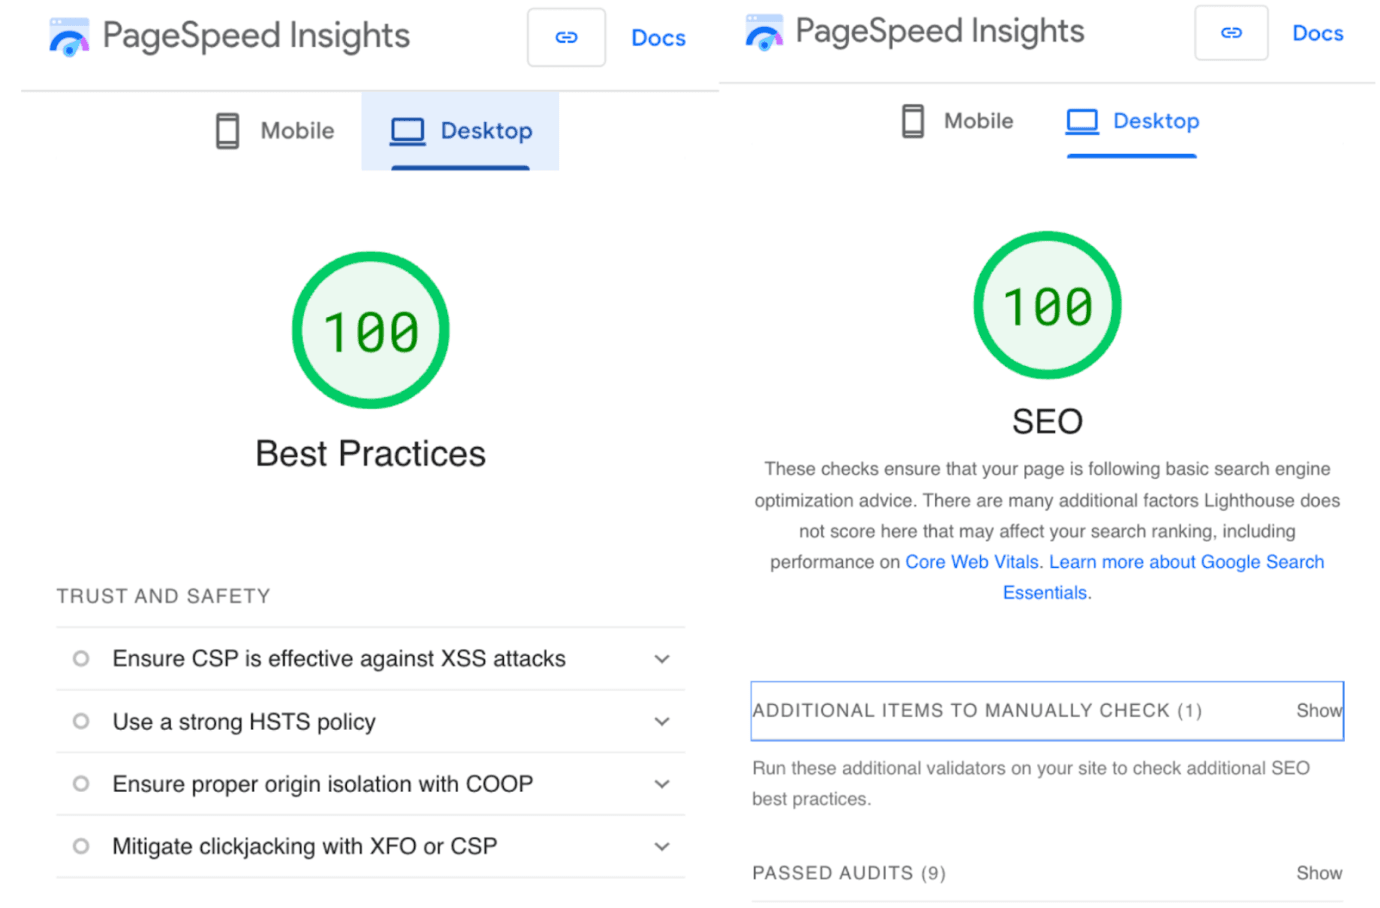Copy link using left panel link icon
This screenshot has width=1380, height=908.
(x=566, y=38)
